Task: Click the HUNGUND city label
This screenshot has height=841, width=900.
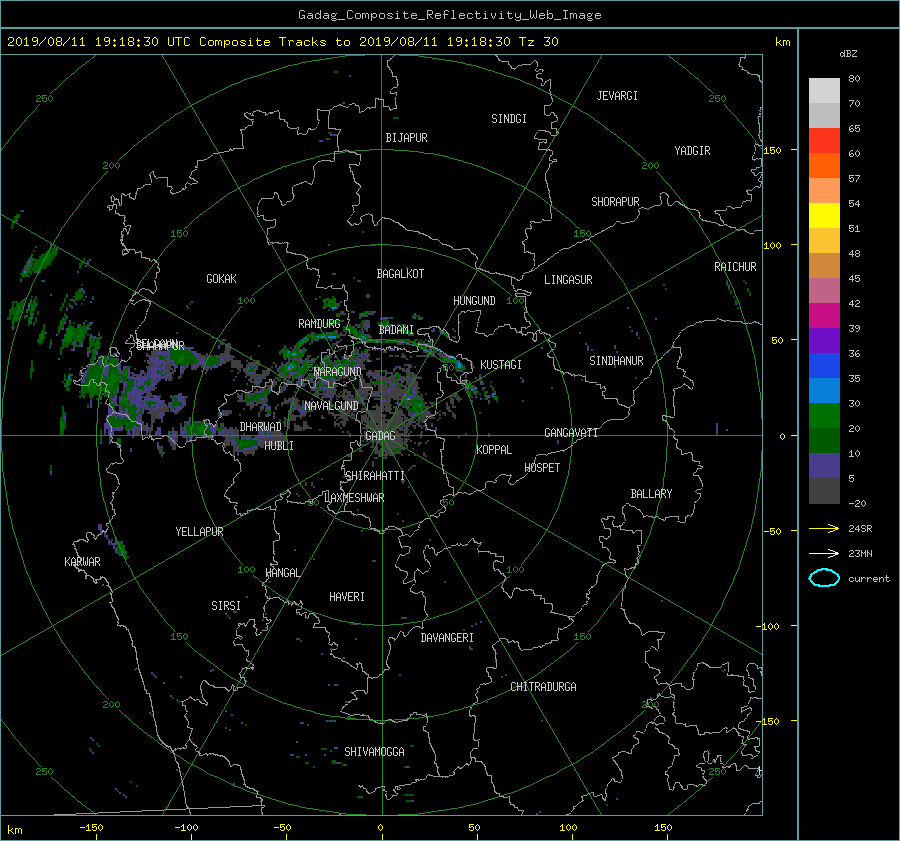Action: click(474, 301)
